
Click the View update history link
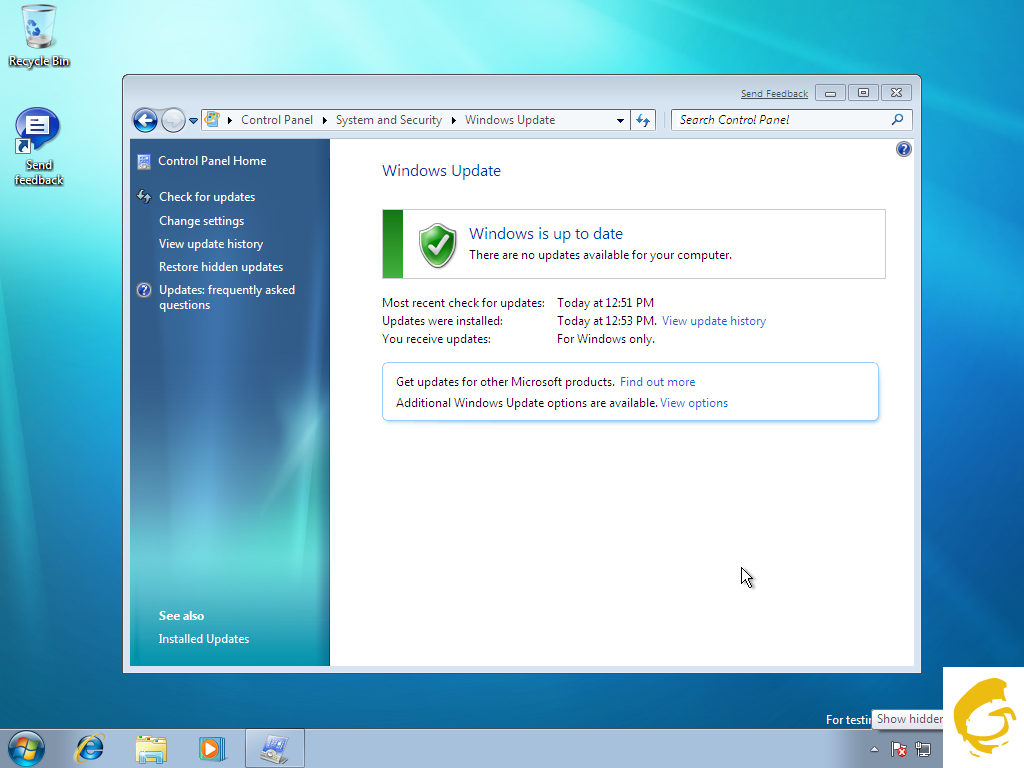point(713,321)
